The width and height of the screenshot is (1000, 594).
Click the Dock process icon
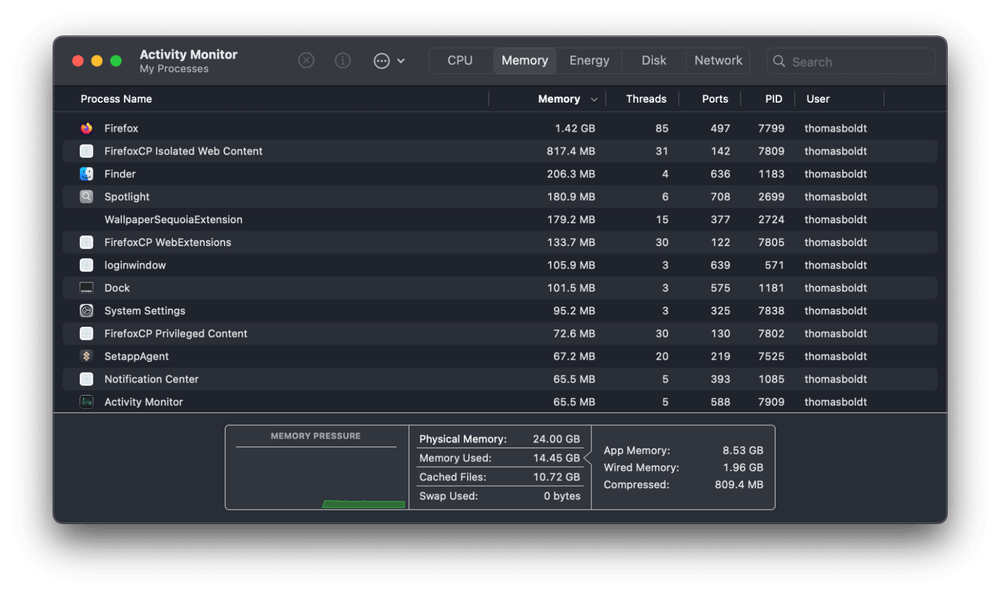86,288
